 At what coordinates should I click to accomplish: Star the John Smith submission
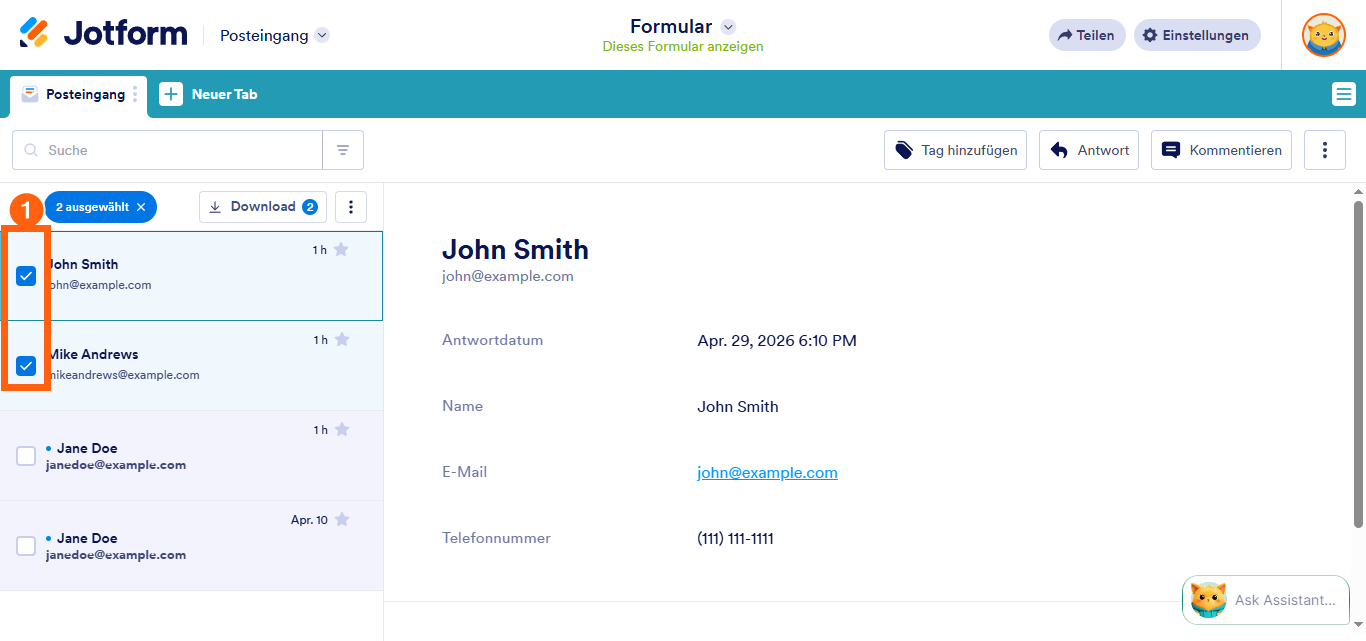point(341,250)
